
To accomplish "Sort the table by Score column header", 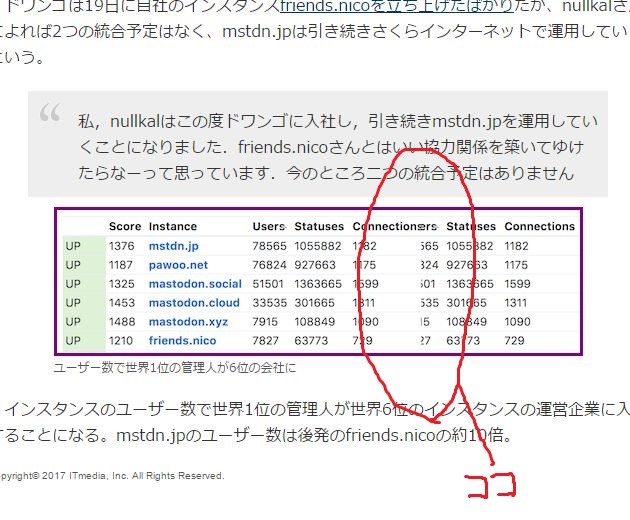I will (x=124, y=227).
